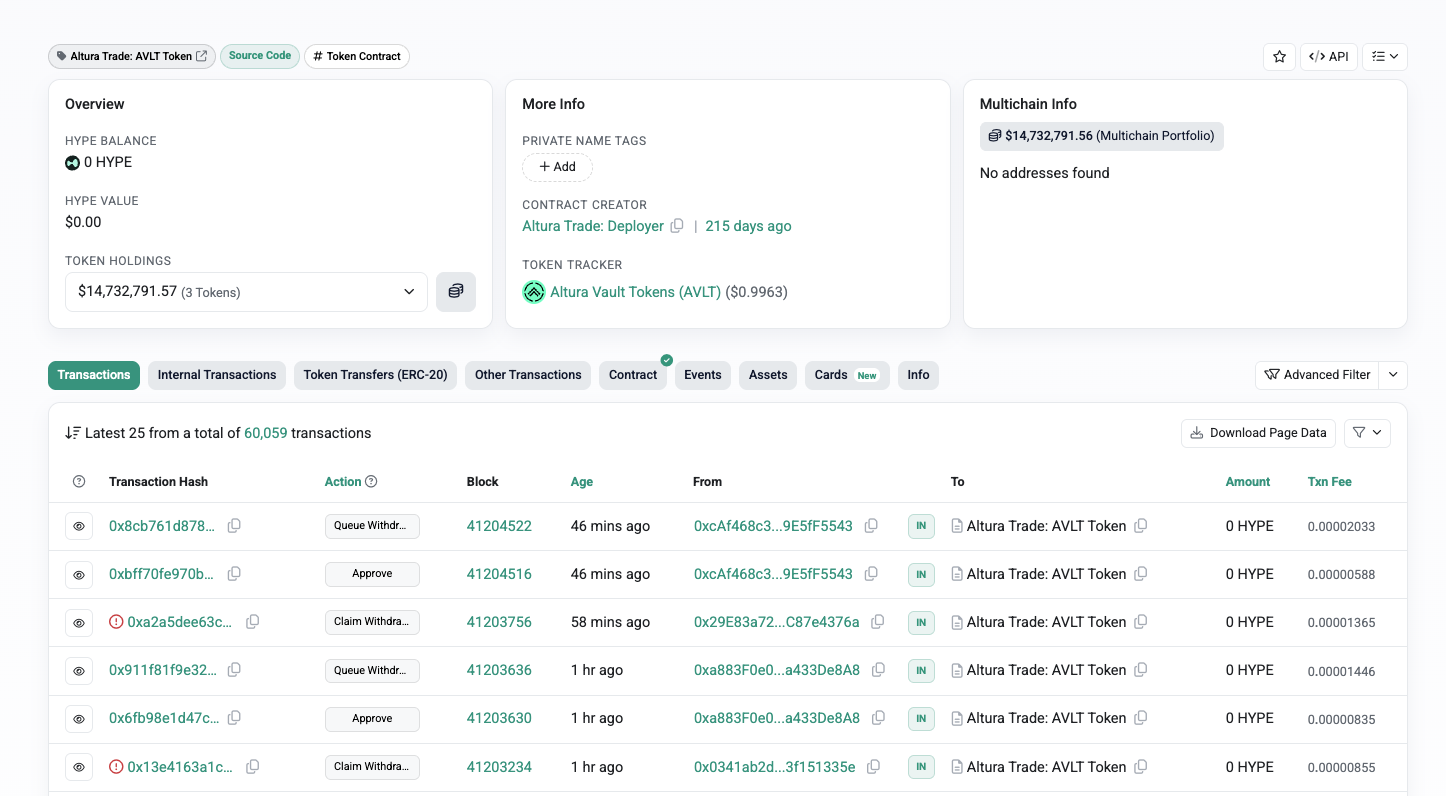The height and width of the screenshot is (796, 1446).
Task: Preview transaction 0x6fb98e1d47c with the eye button
Action: (79, 718)
